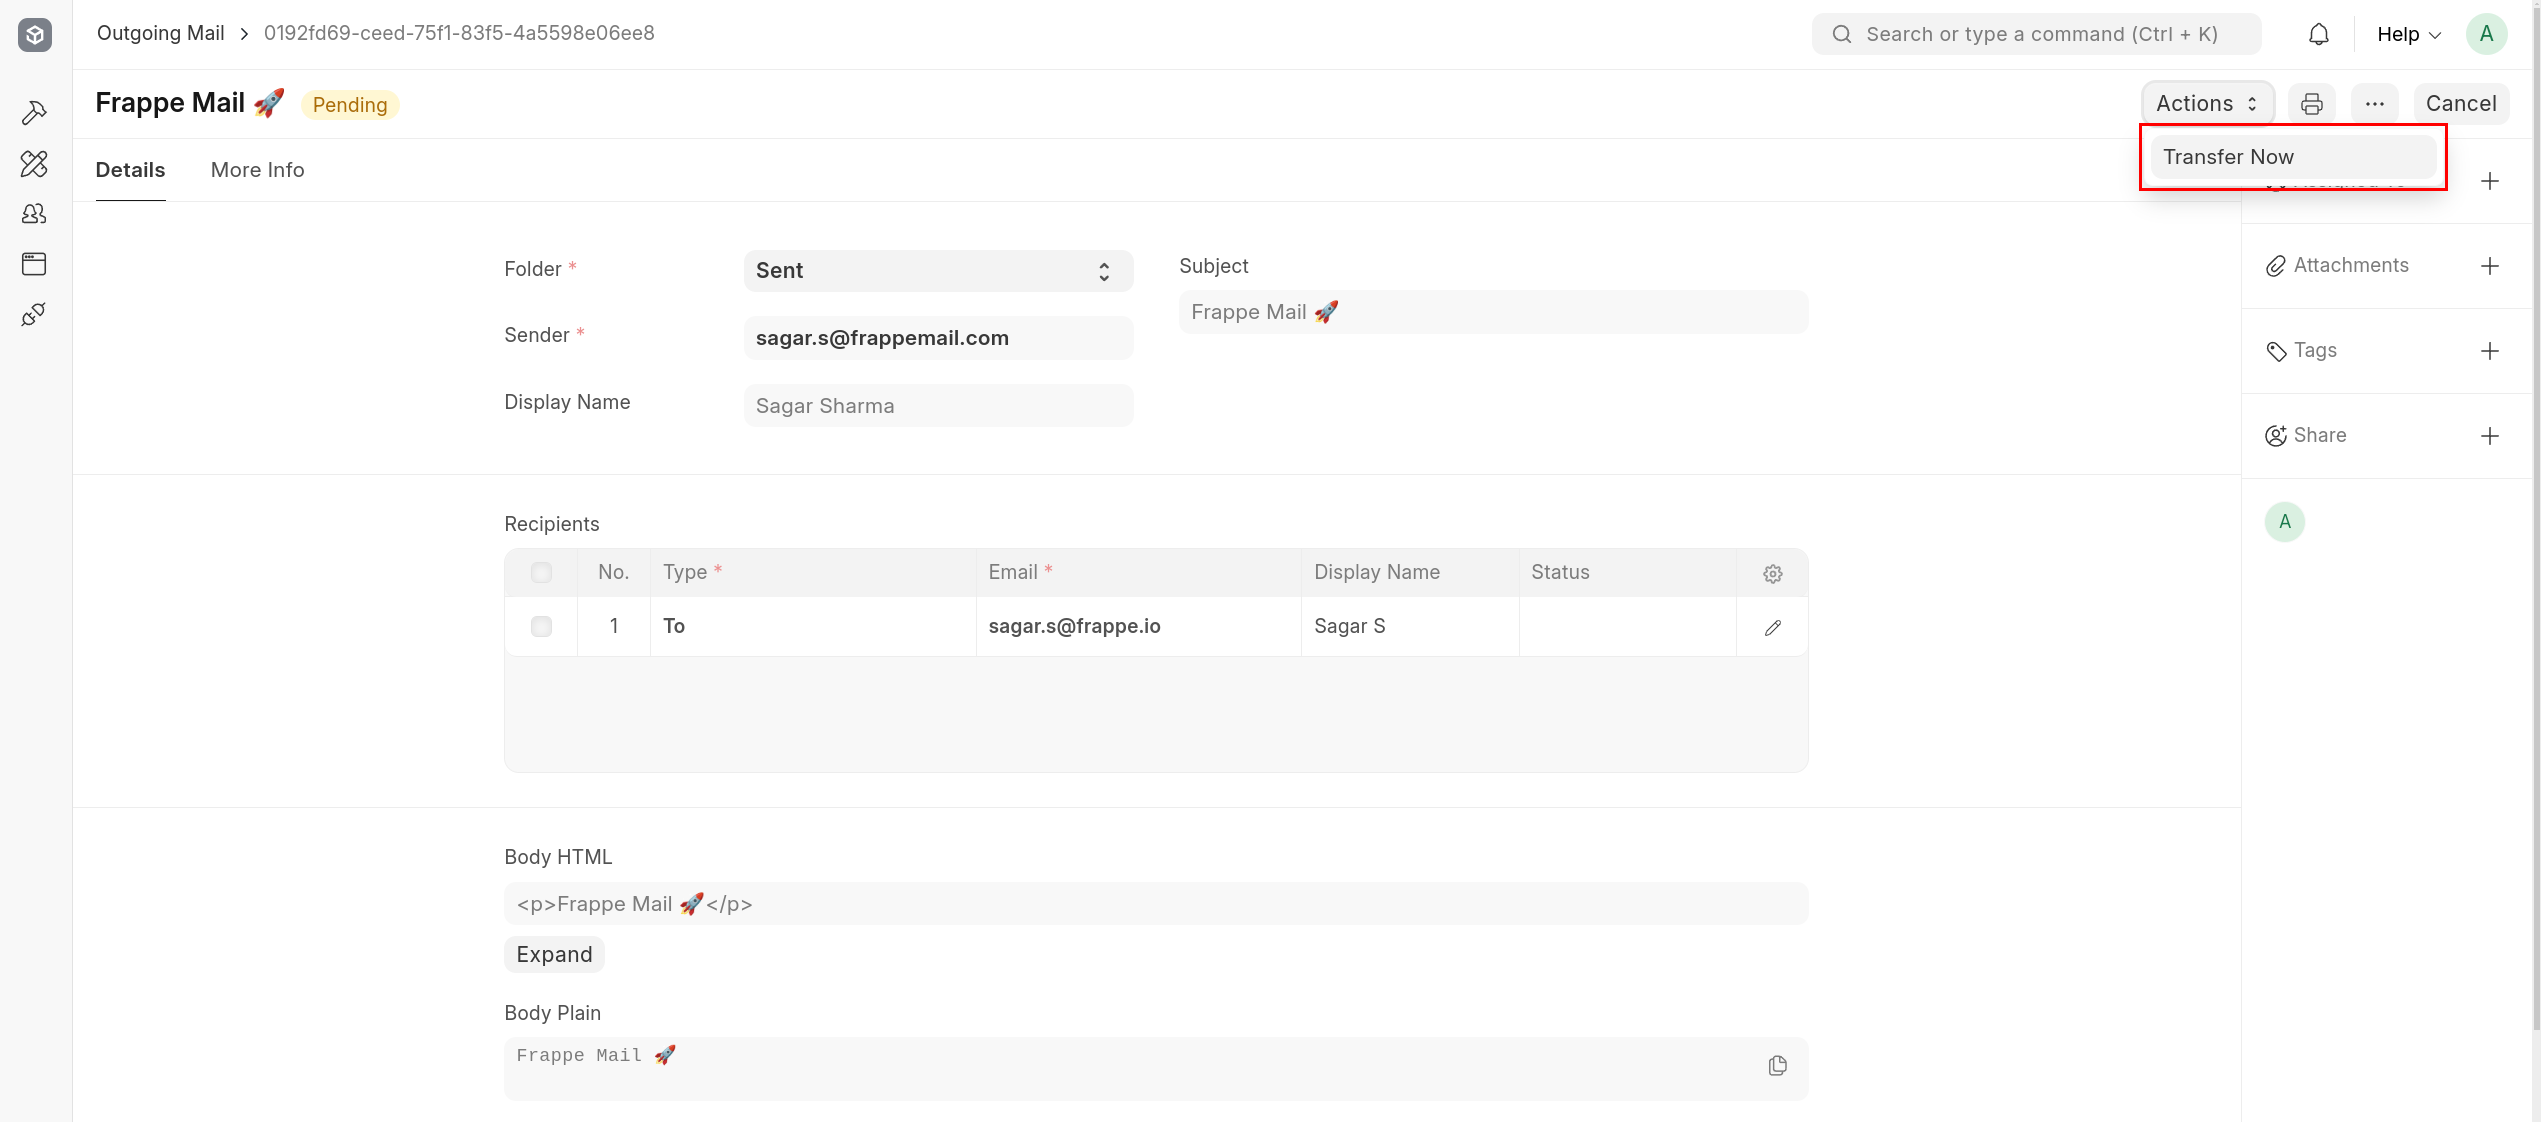This screenshot has width=2541, height=1122.
Task: Add an assignment with plus icon
Action: 2489,181
